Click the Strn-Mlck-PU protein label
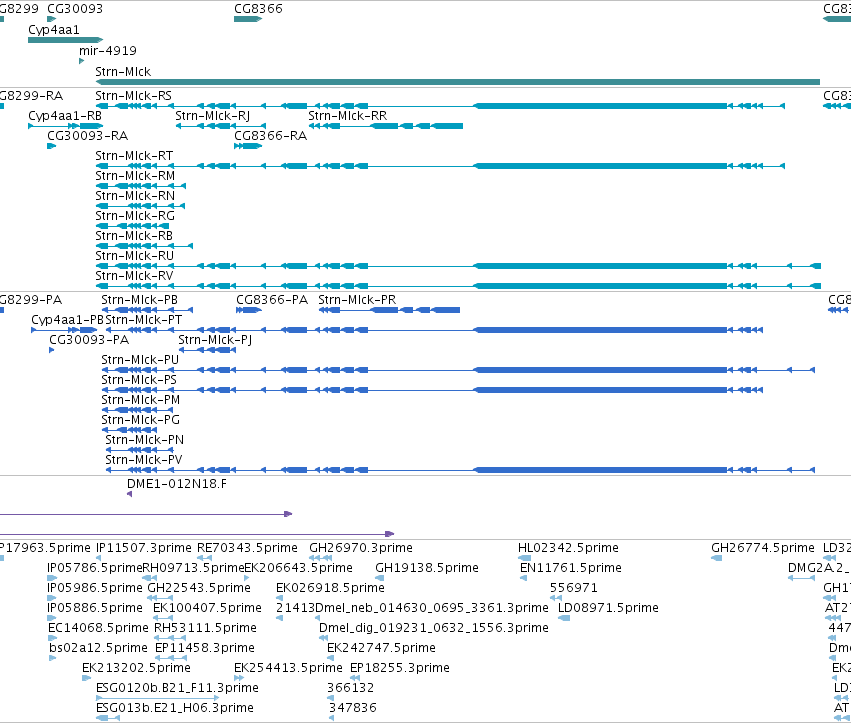The height and width of the screenshot is (723, 851). [140, 360]
